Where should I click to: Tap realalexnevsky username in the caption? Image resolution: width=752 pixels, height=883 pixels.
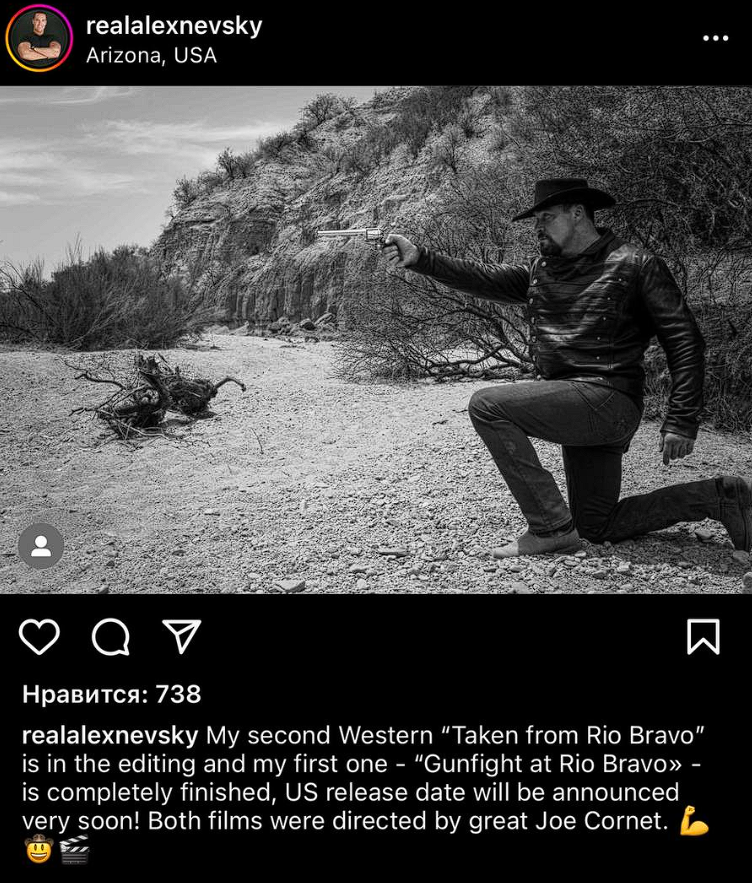click(110, 735)
